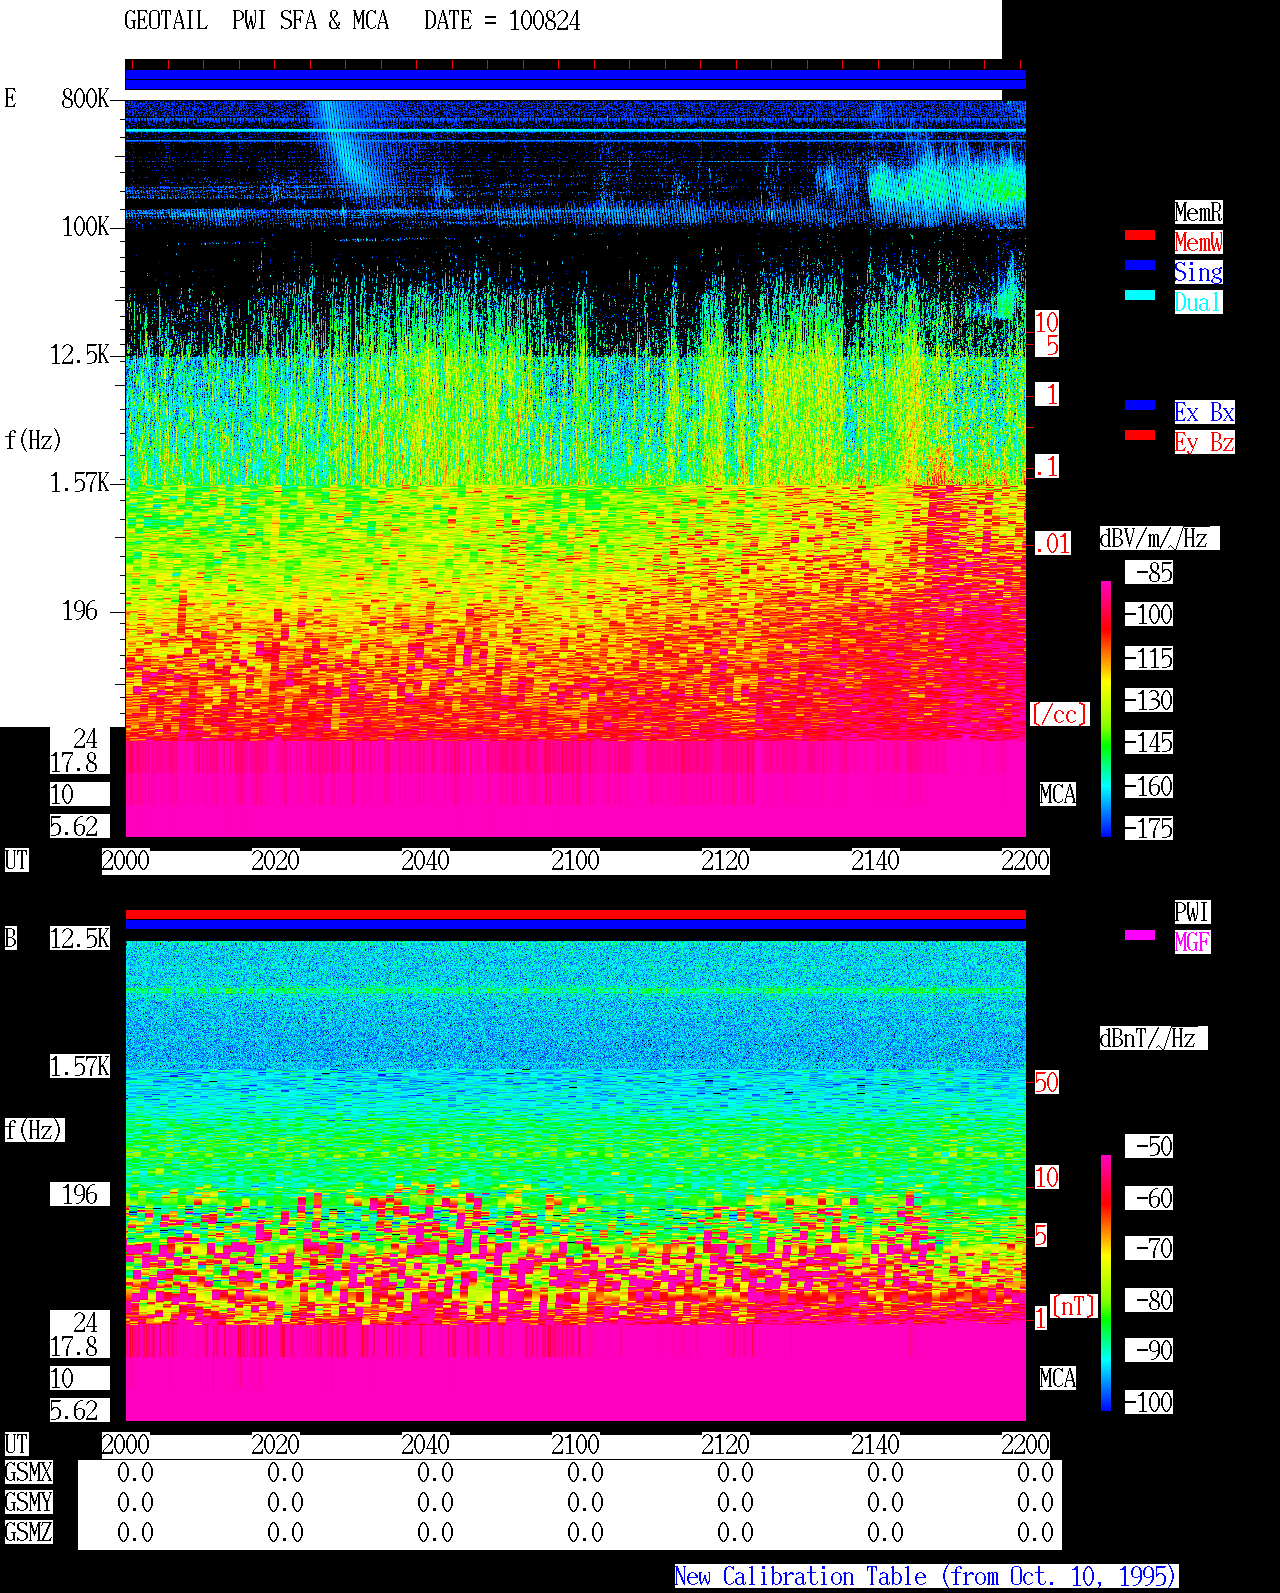Image resolution: width=1280 pixels, height=1593 pixels.
Task: Click the dBnT/√Hz vertical color scale bar
Action: (1106, 1283)
